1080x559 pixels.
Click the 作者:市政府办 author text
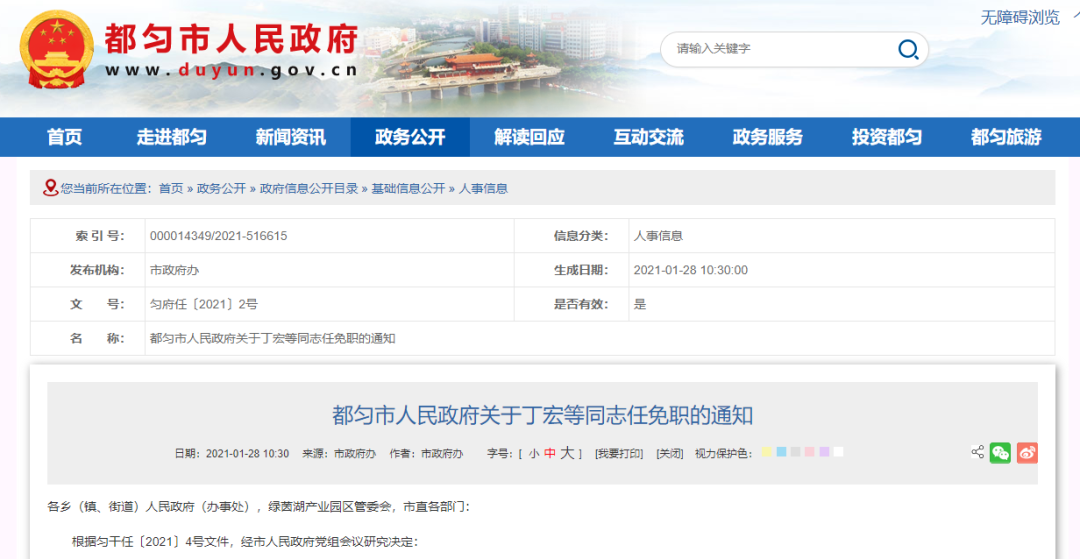click(426, 454)
